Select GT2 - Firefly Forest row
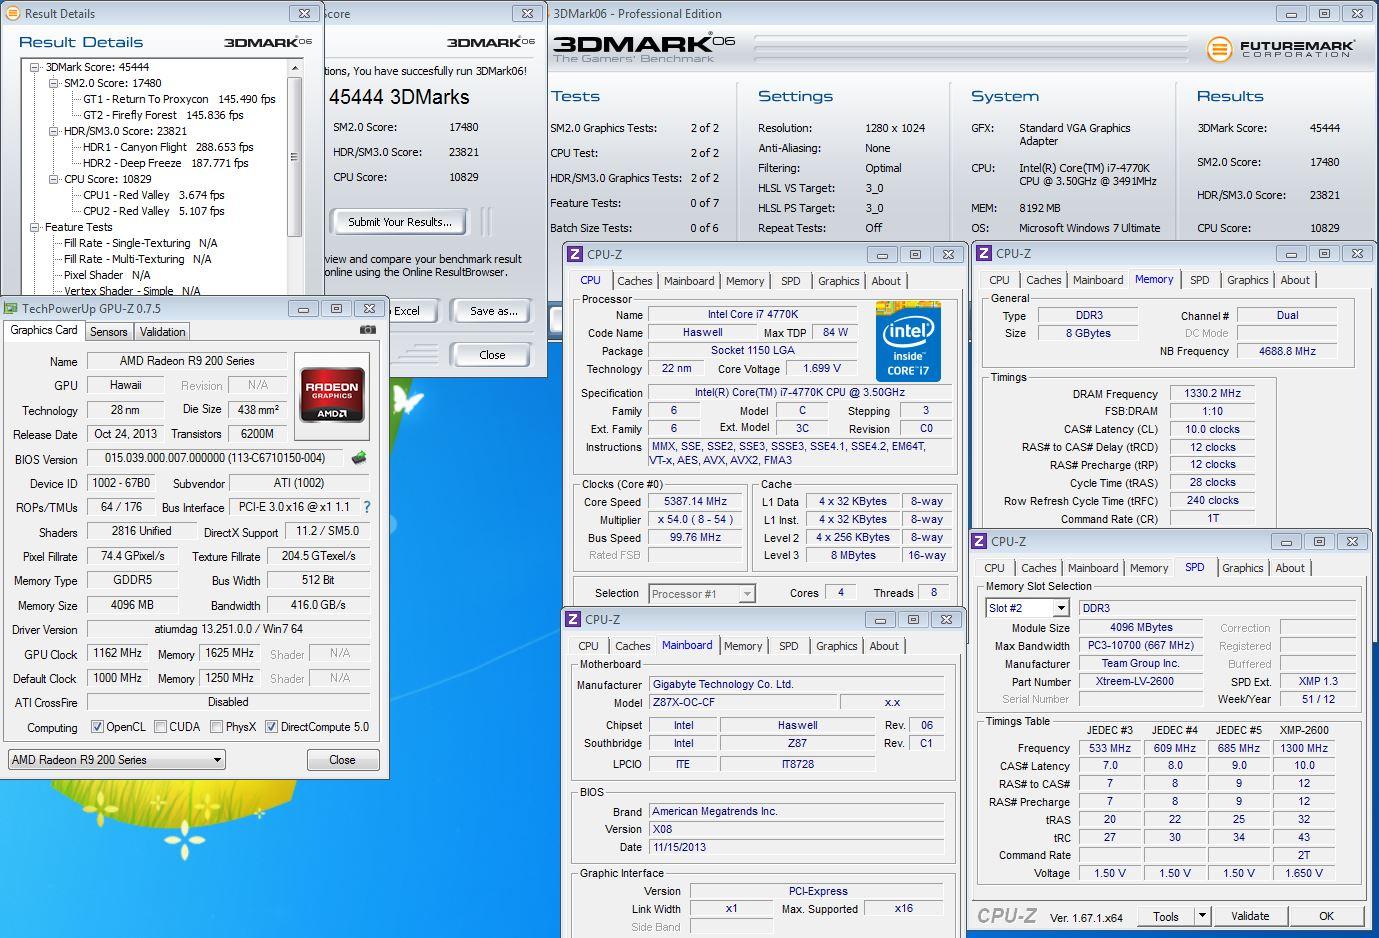1379x938 pixels. (163, 115)
